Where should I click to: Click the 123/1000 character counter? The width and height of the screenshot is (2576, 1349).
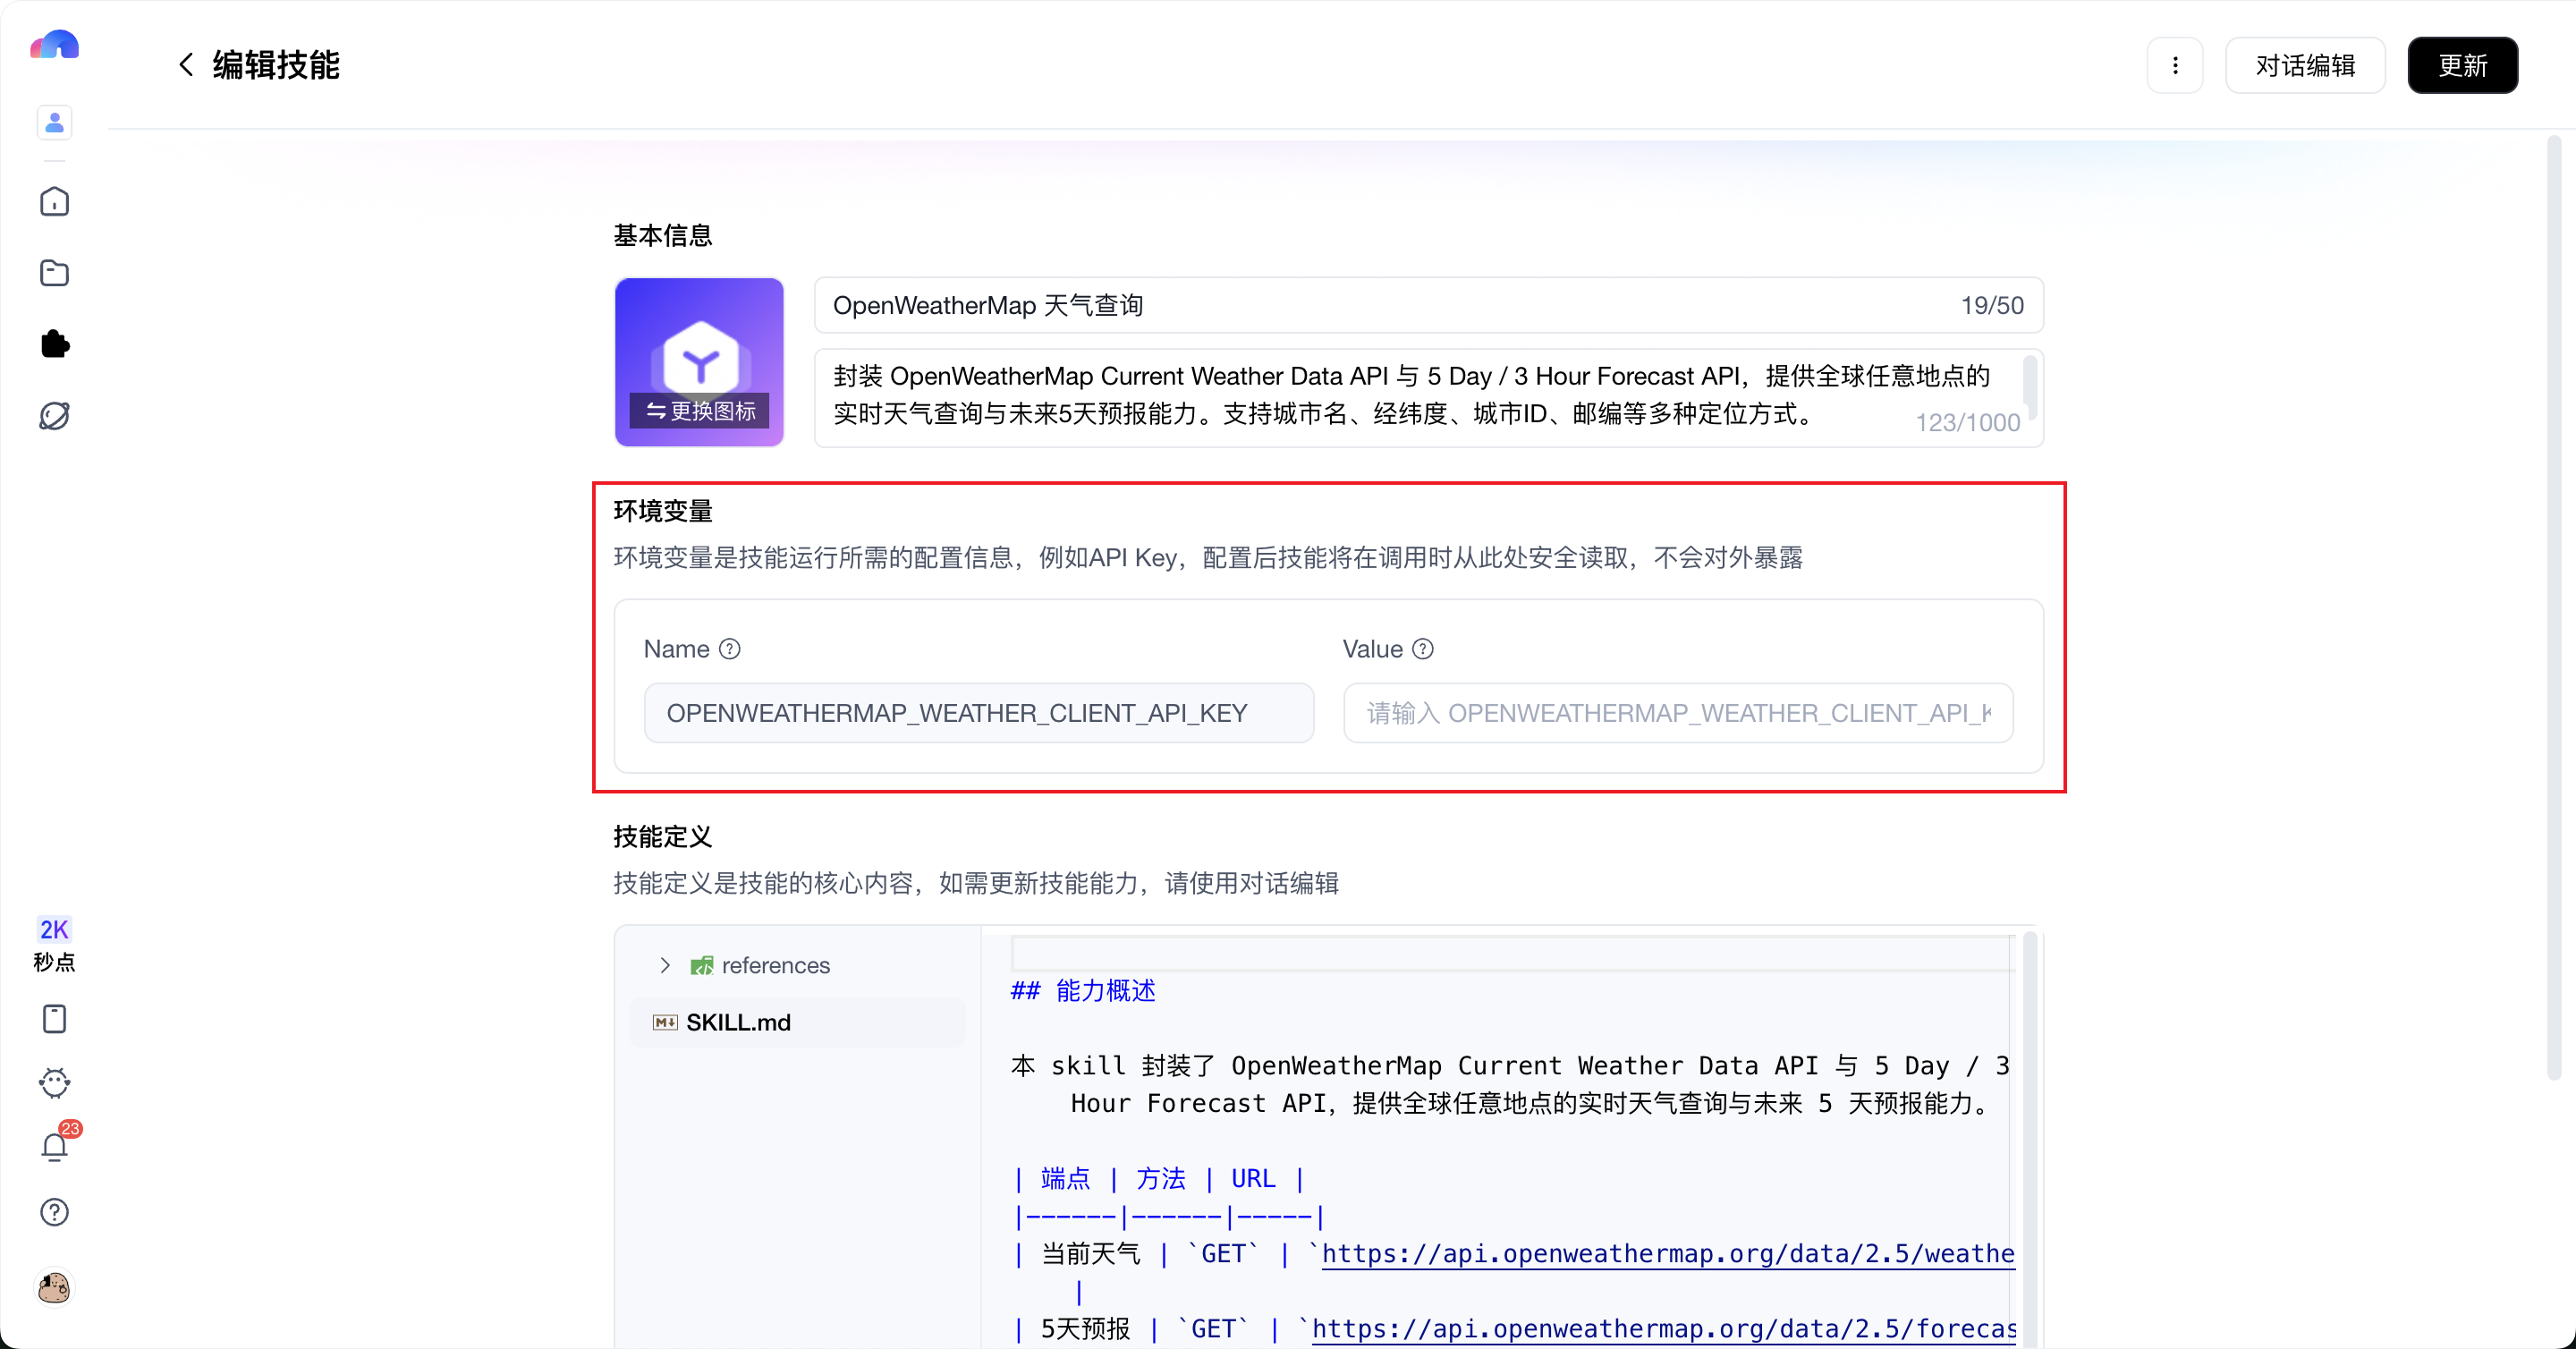pyautogui.click(x=1967, y=423)
